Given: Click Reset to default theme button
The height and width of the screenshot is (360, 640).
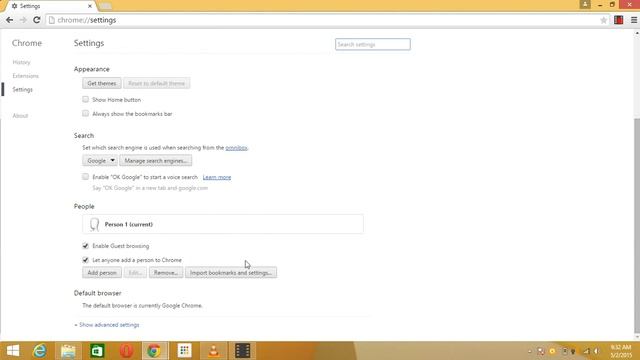Looking at the screenshot, I should pyautogui.click(x=157, y=83).
